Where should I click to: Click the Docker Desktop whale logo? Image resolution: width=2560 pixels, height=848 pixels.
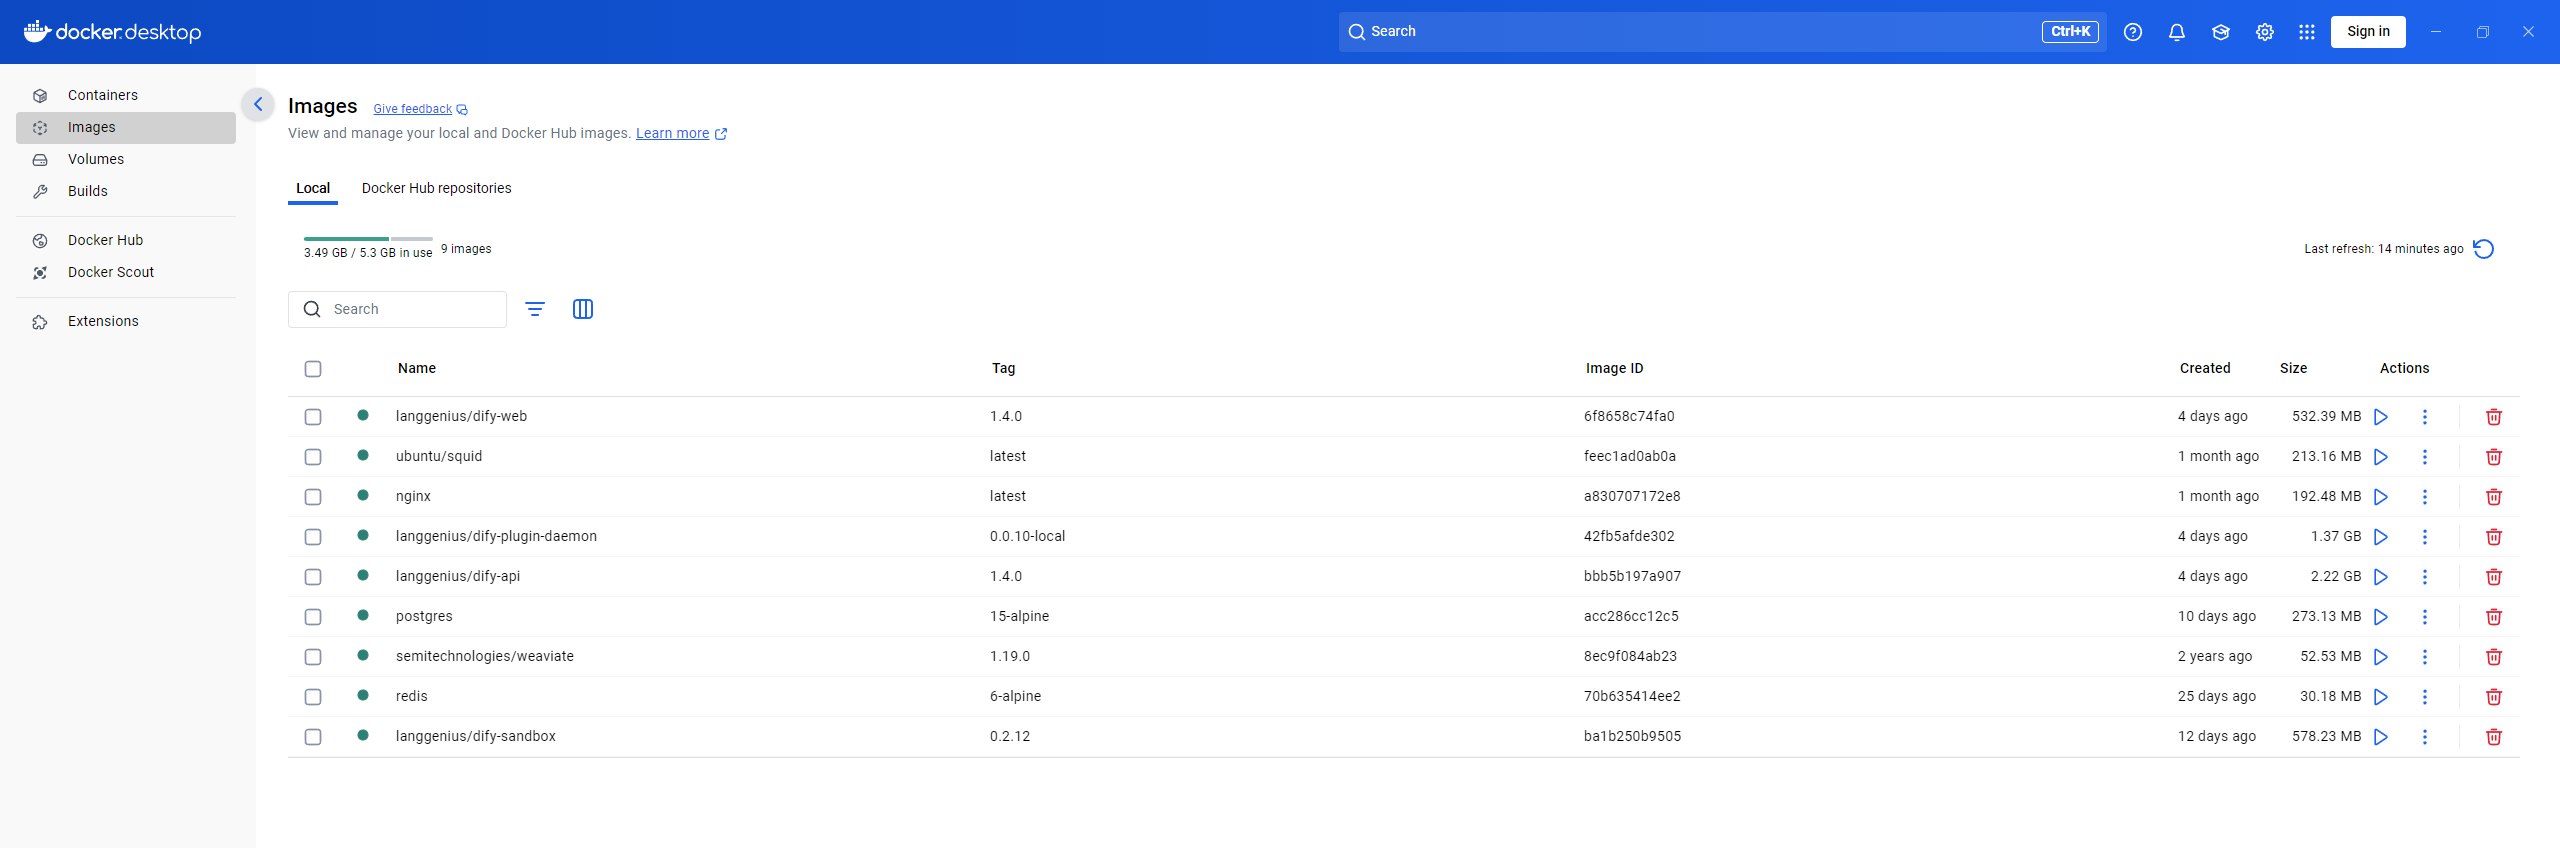(37, 31)
